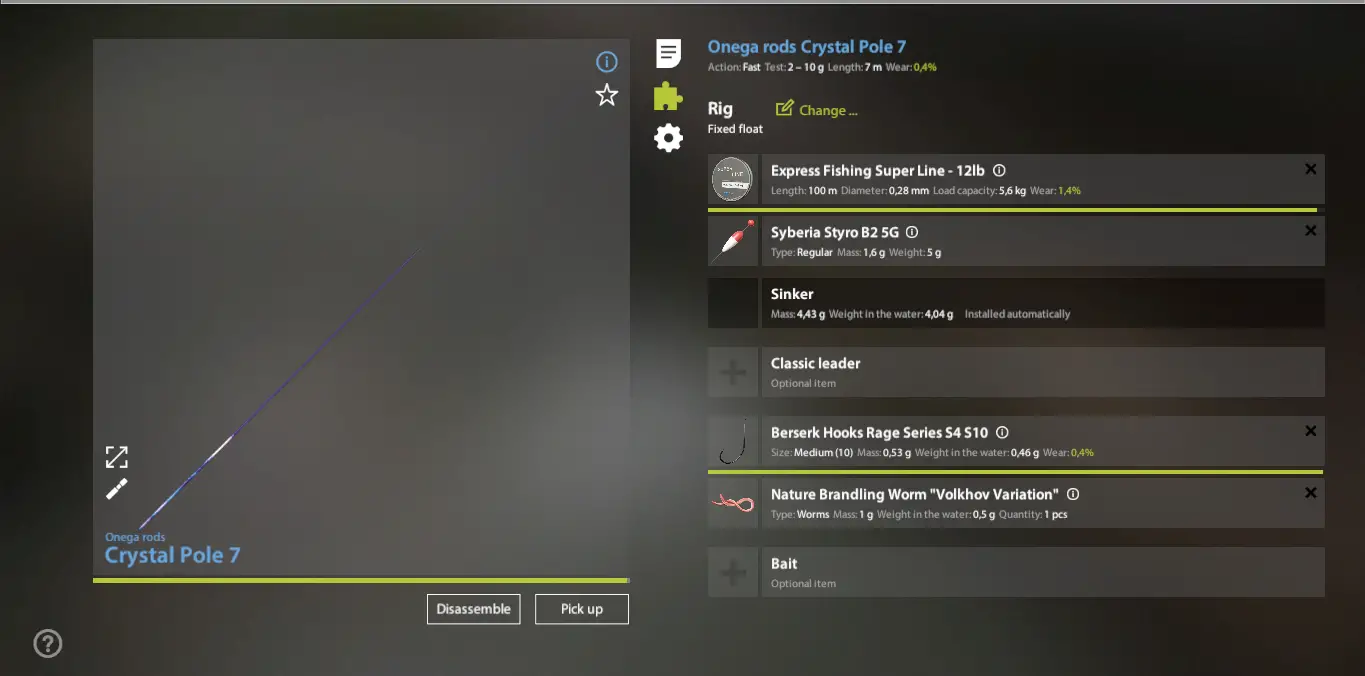The width and height of the screenshot is (1365, 676).
Task: Click the Pick up button
Action: [x=582, y=609]
